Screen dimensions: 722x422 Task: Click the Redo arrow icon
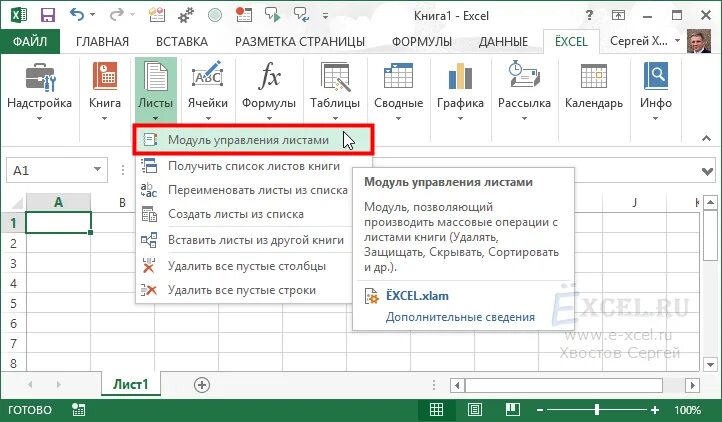[117, 15]
